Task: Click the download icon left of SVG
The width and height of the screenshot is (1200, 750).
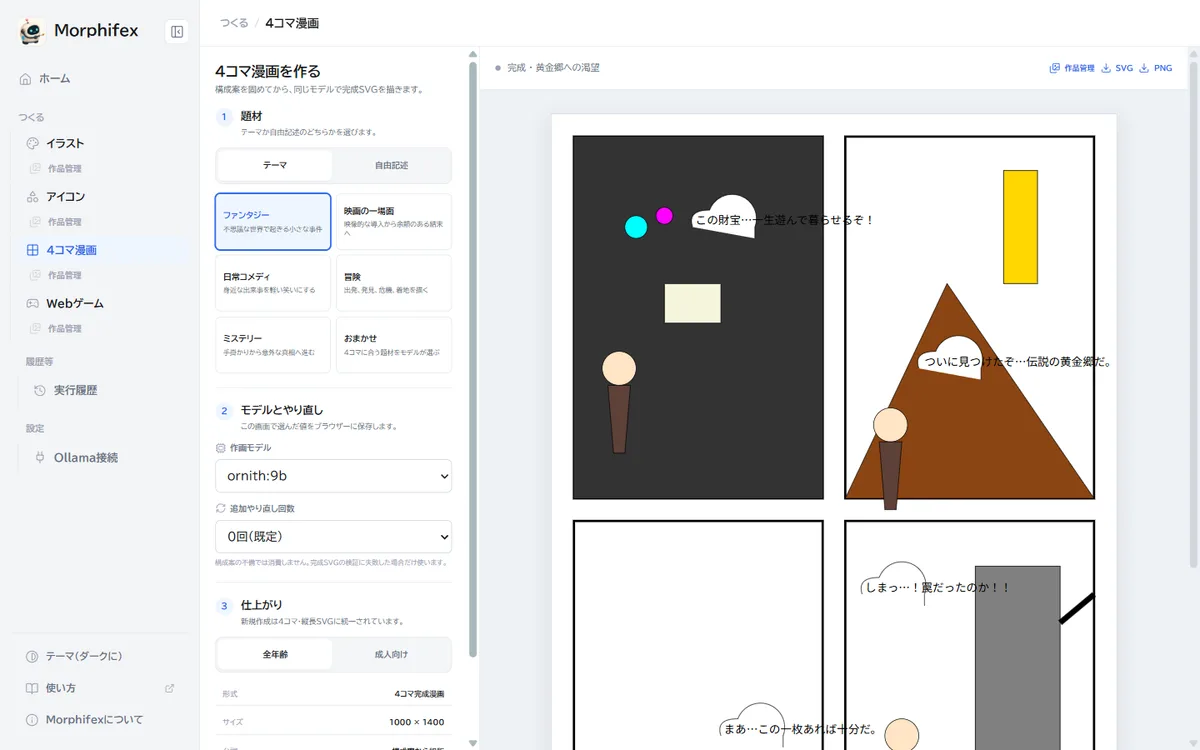Action: (x=1106, y=68)
